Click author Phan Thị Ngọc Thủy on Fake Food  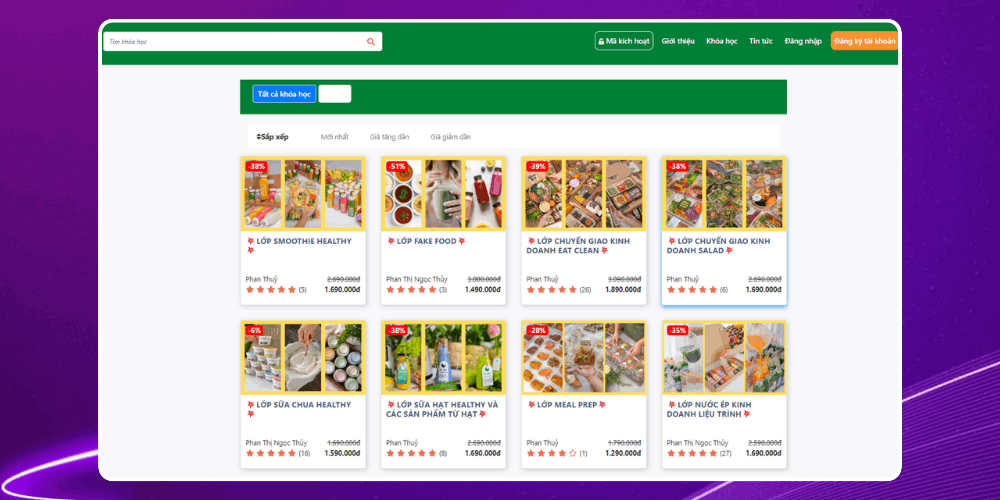[416, 279]
